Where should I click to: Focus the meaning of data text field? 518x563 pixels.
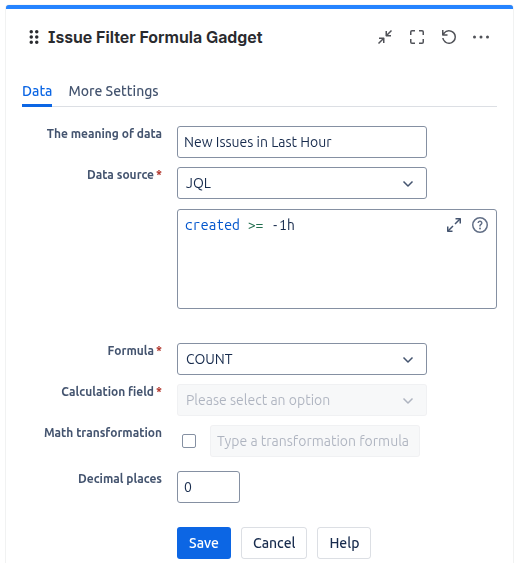pos(302,142)
